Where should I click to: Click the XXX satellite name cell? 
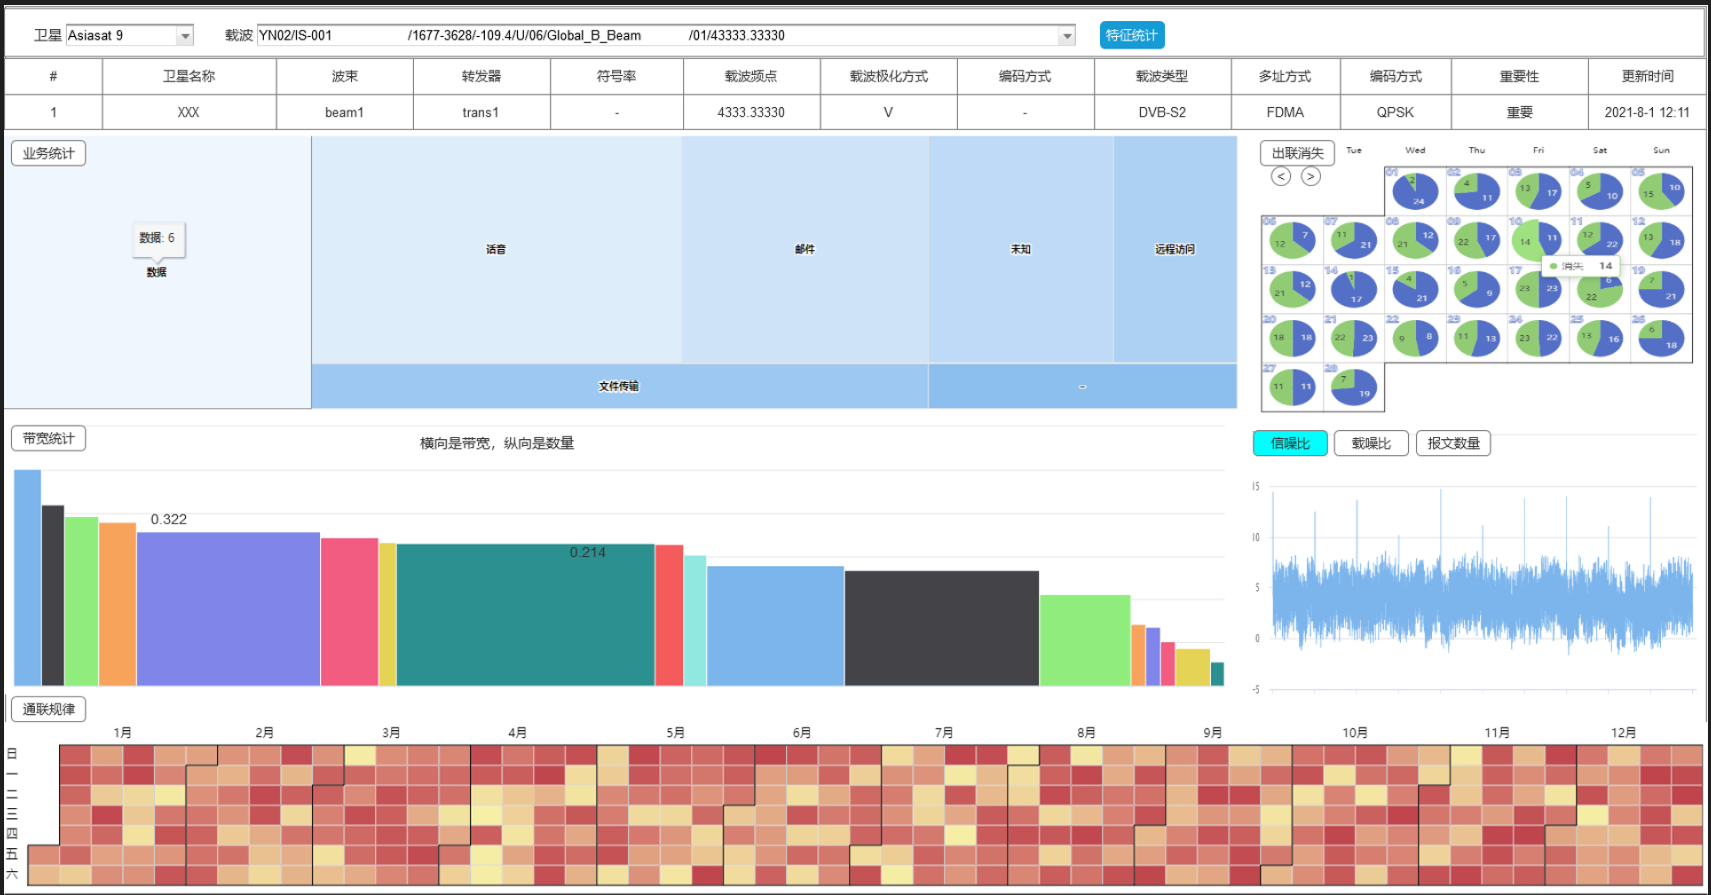(x=189, y=112)
